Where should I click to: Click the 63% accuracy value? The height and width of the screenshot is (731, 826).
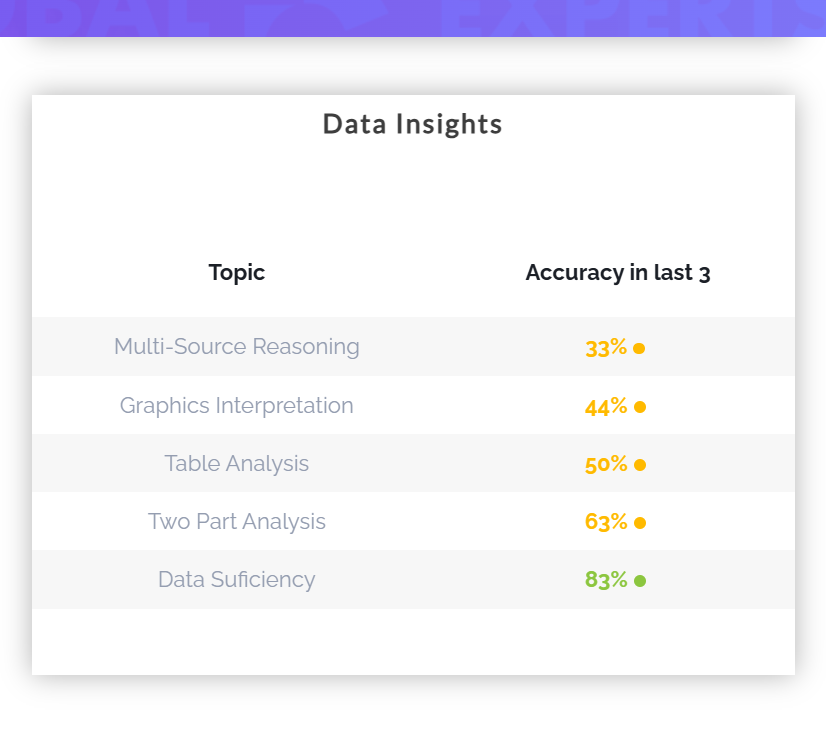coord(606,522)
